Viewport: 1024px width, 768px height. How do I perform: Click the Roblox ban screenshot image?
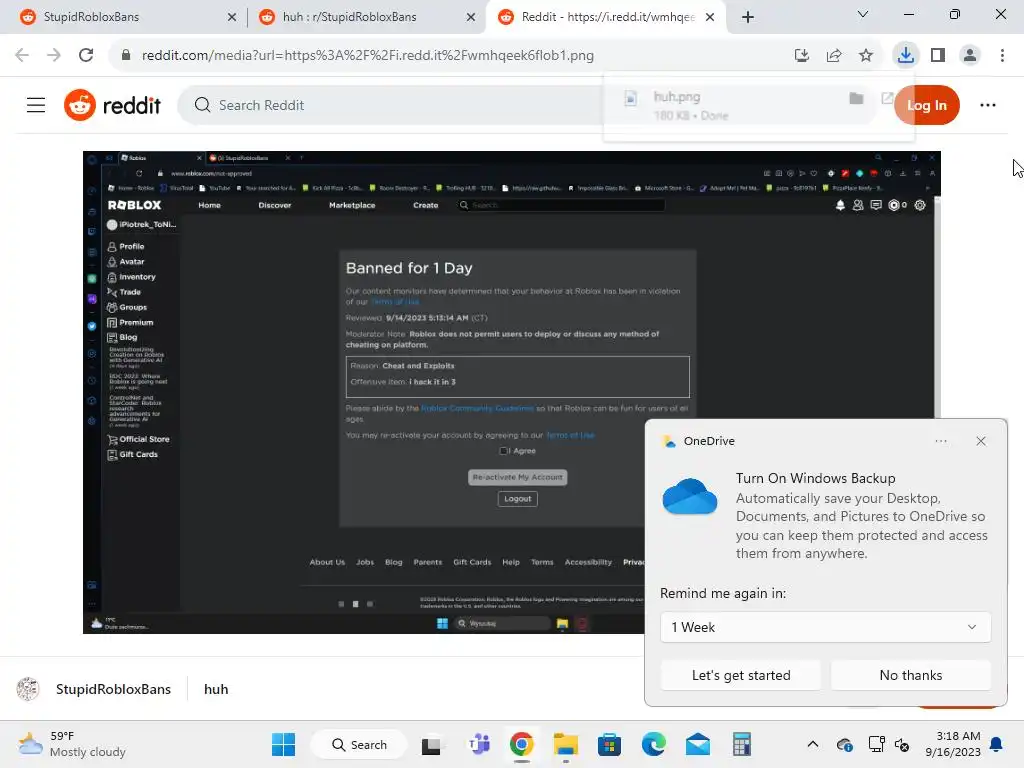[511, 392]
